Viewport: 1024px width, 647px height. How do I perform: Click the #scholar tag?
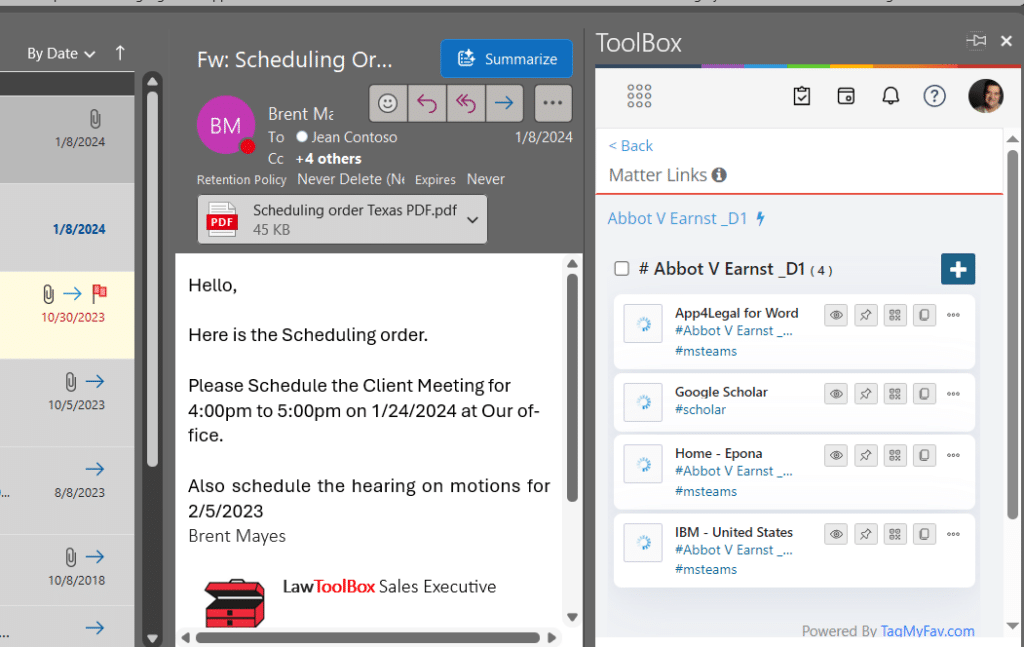(700, 410)
